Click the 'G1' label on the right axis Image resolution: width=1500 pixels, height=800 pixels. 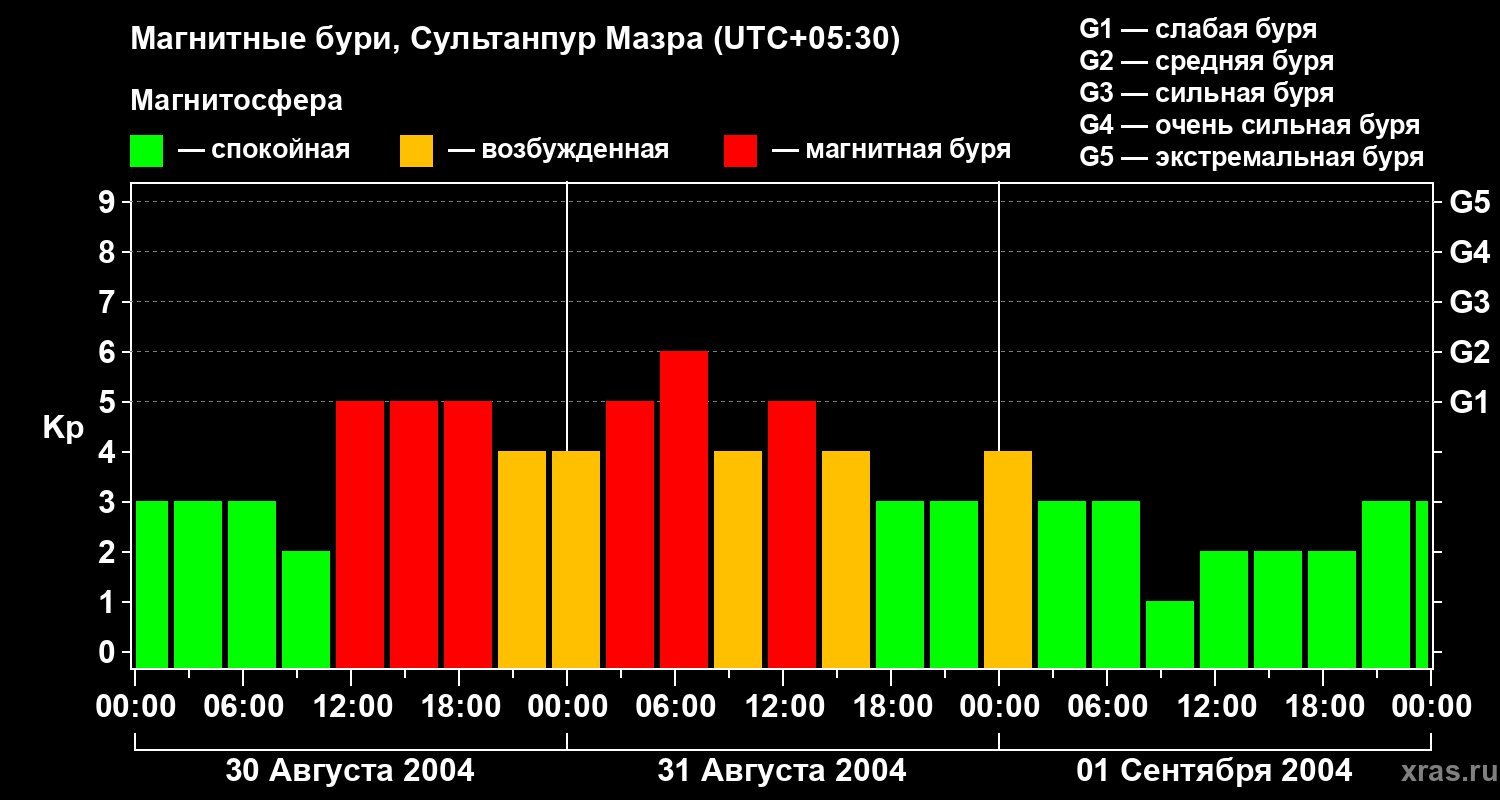(1470, 402)
